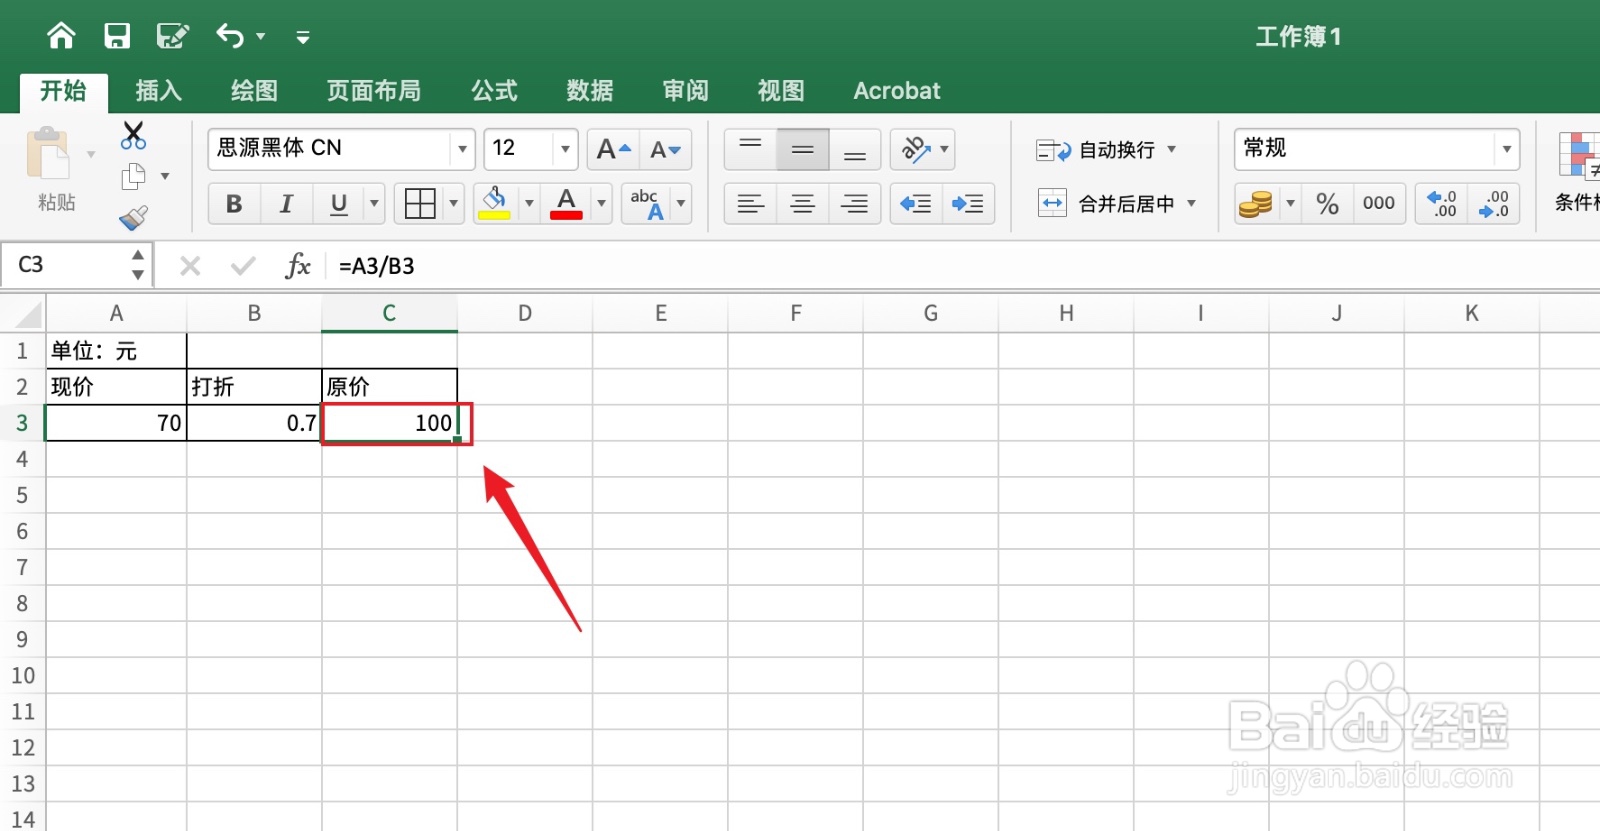Confirm formula entry with the checkmark
The height and width of the screenshot is (831, 1600).
coord(242,266)
